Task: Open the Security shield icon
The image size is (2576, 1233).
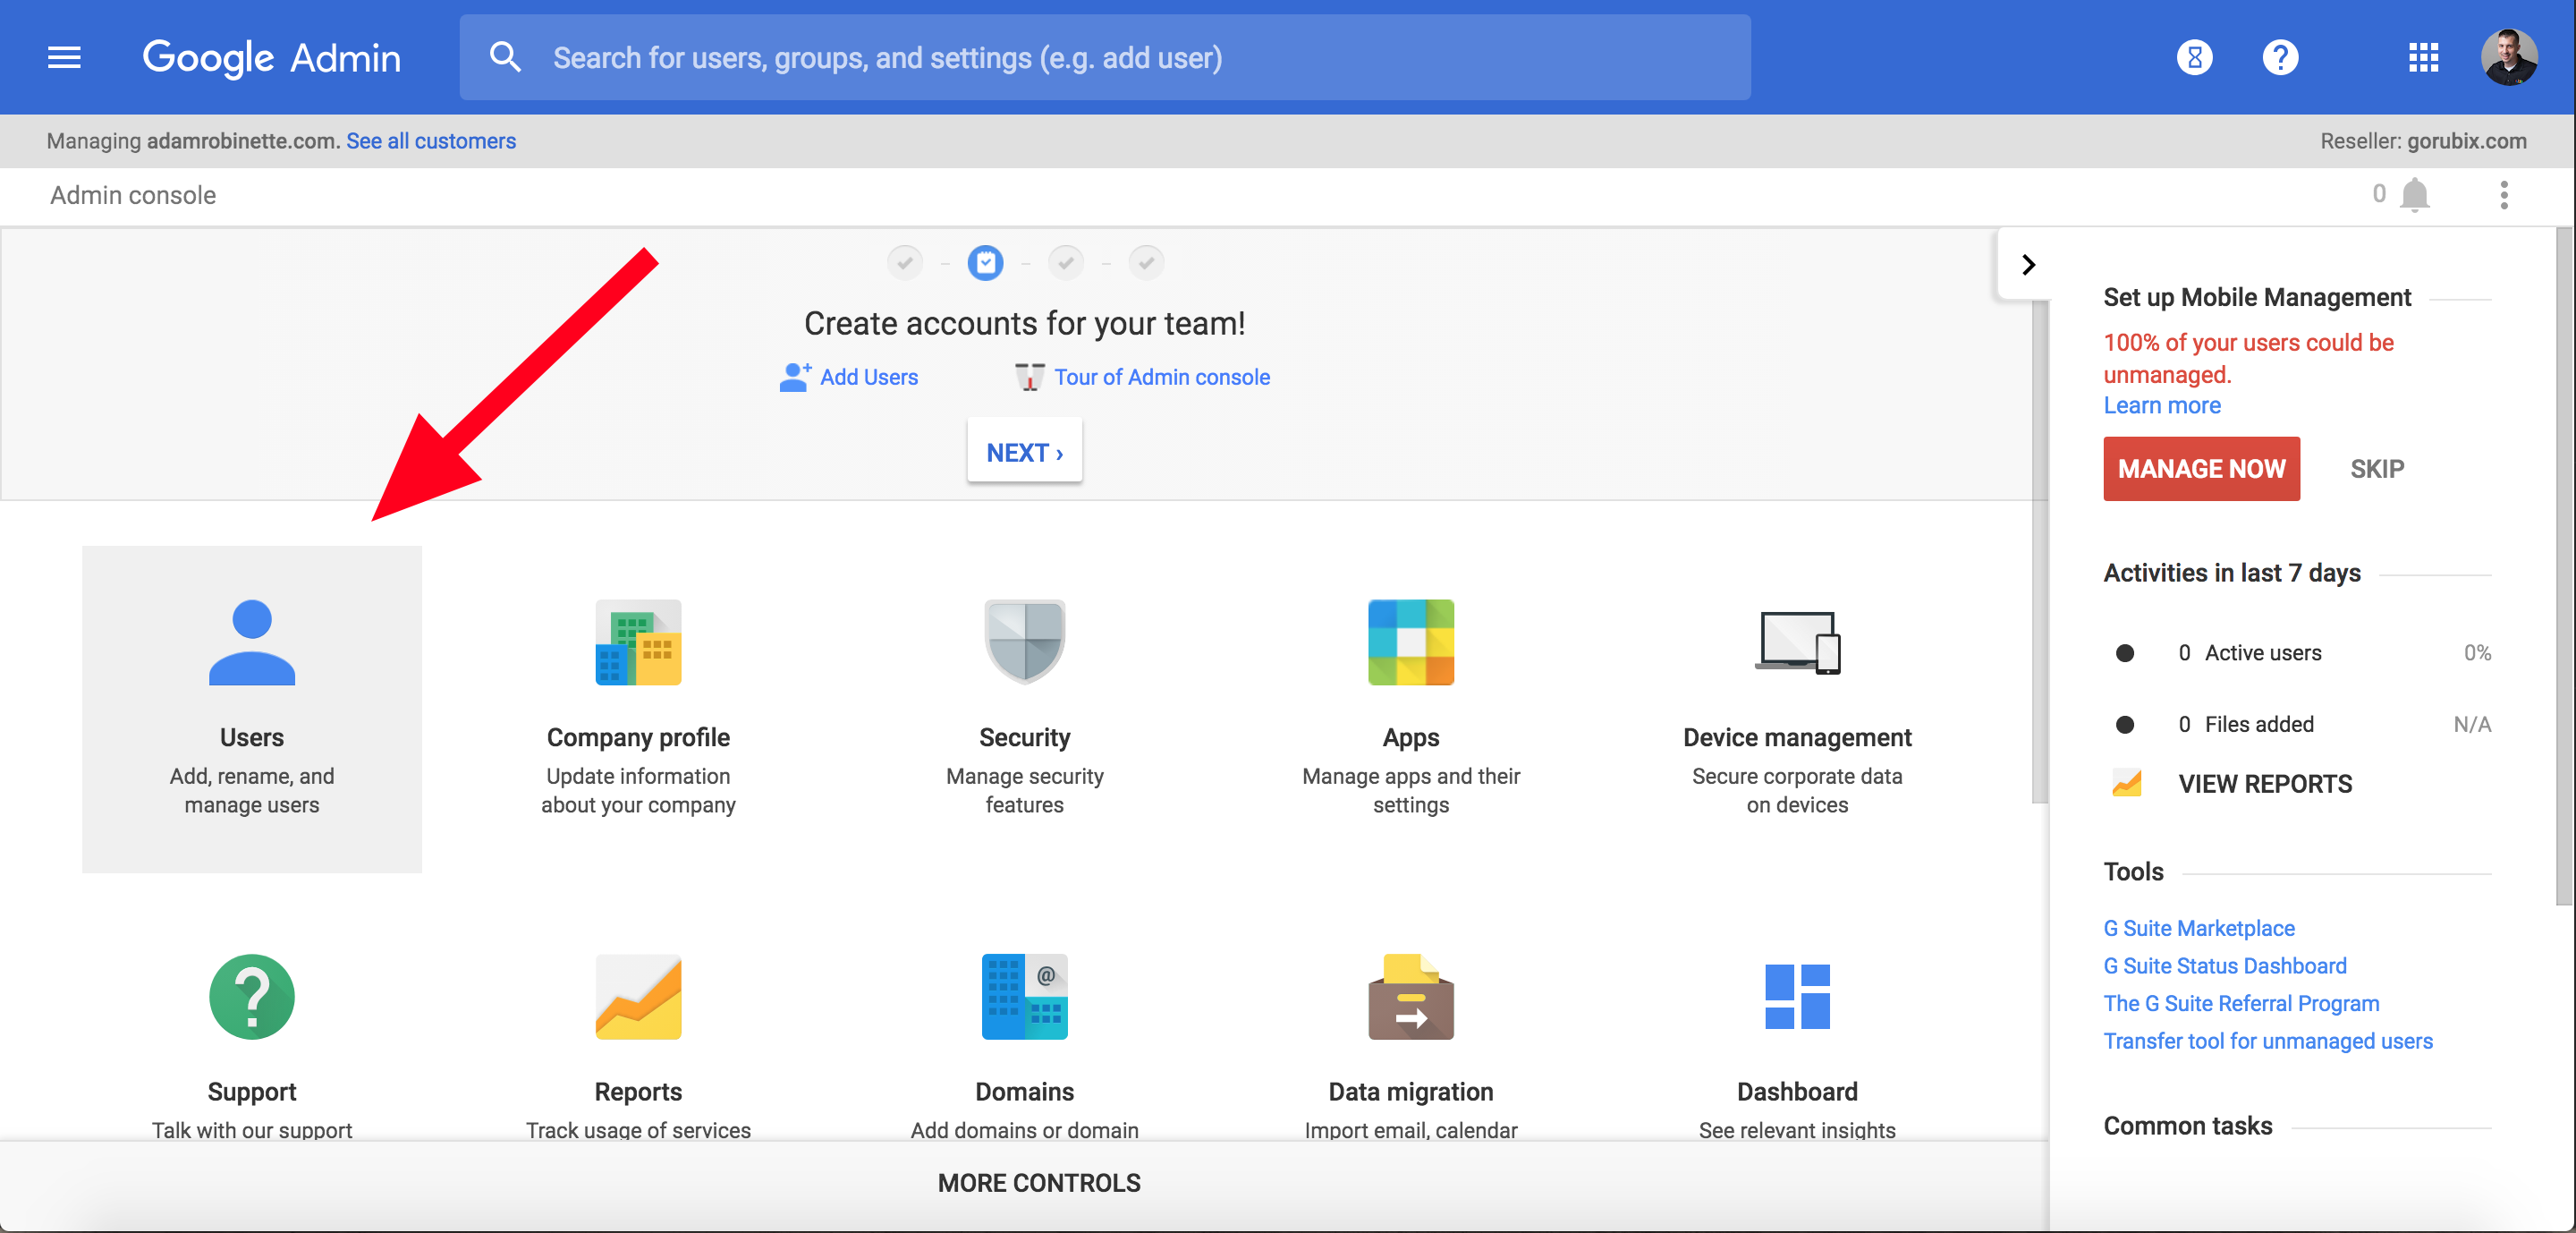Action: 1024,642
